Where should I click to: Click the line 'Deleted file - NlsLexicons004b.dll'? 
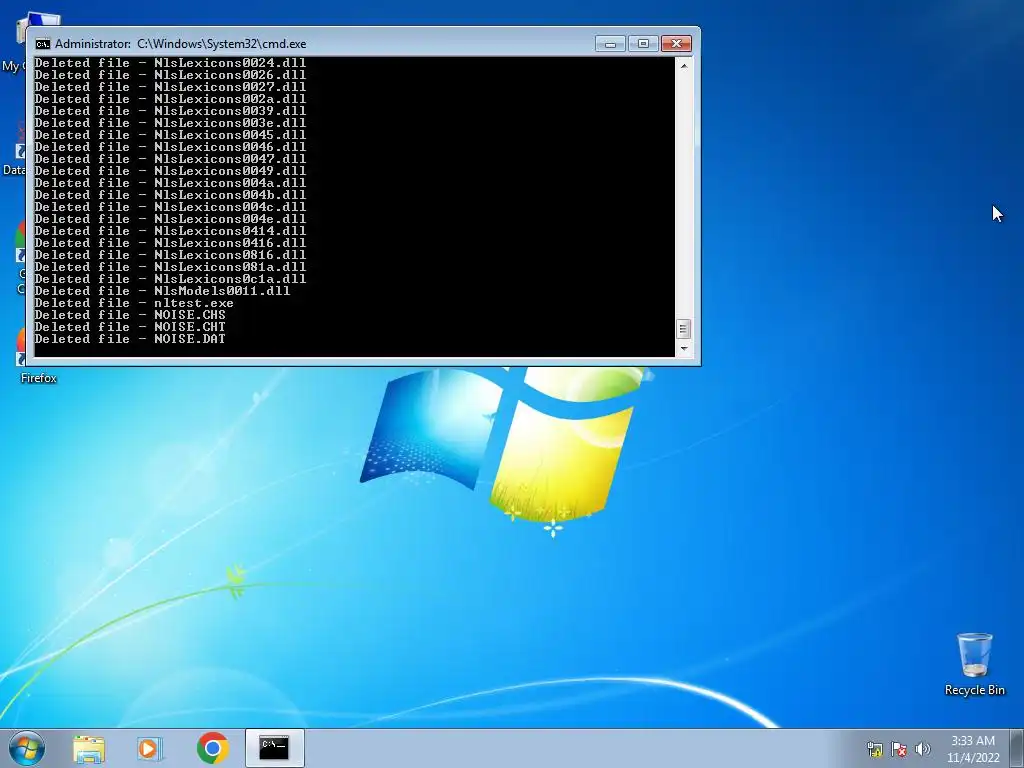click(x=170, y=195)
